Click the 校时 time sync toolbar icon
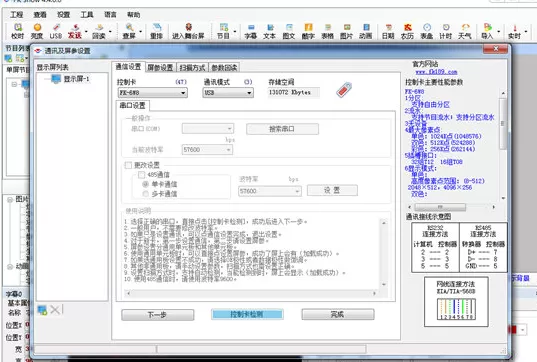 point(17,31)
